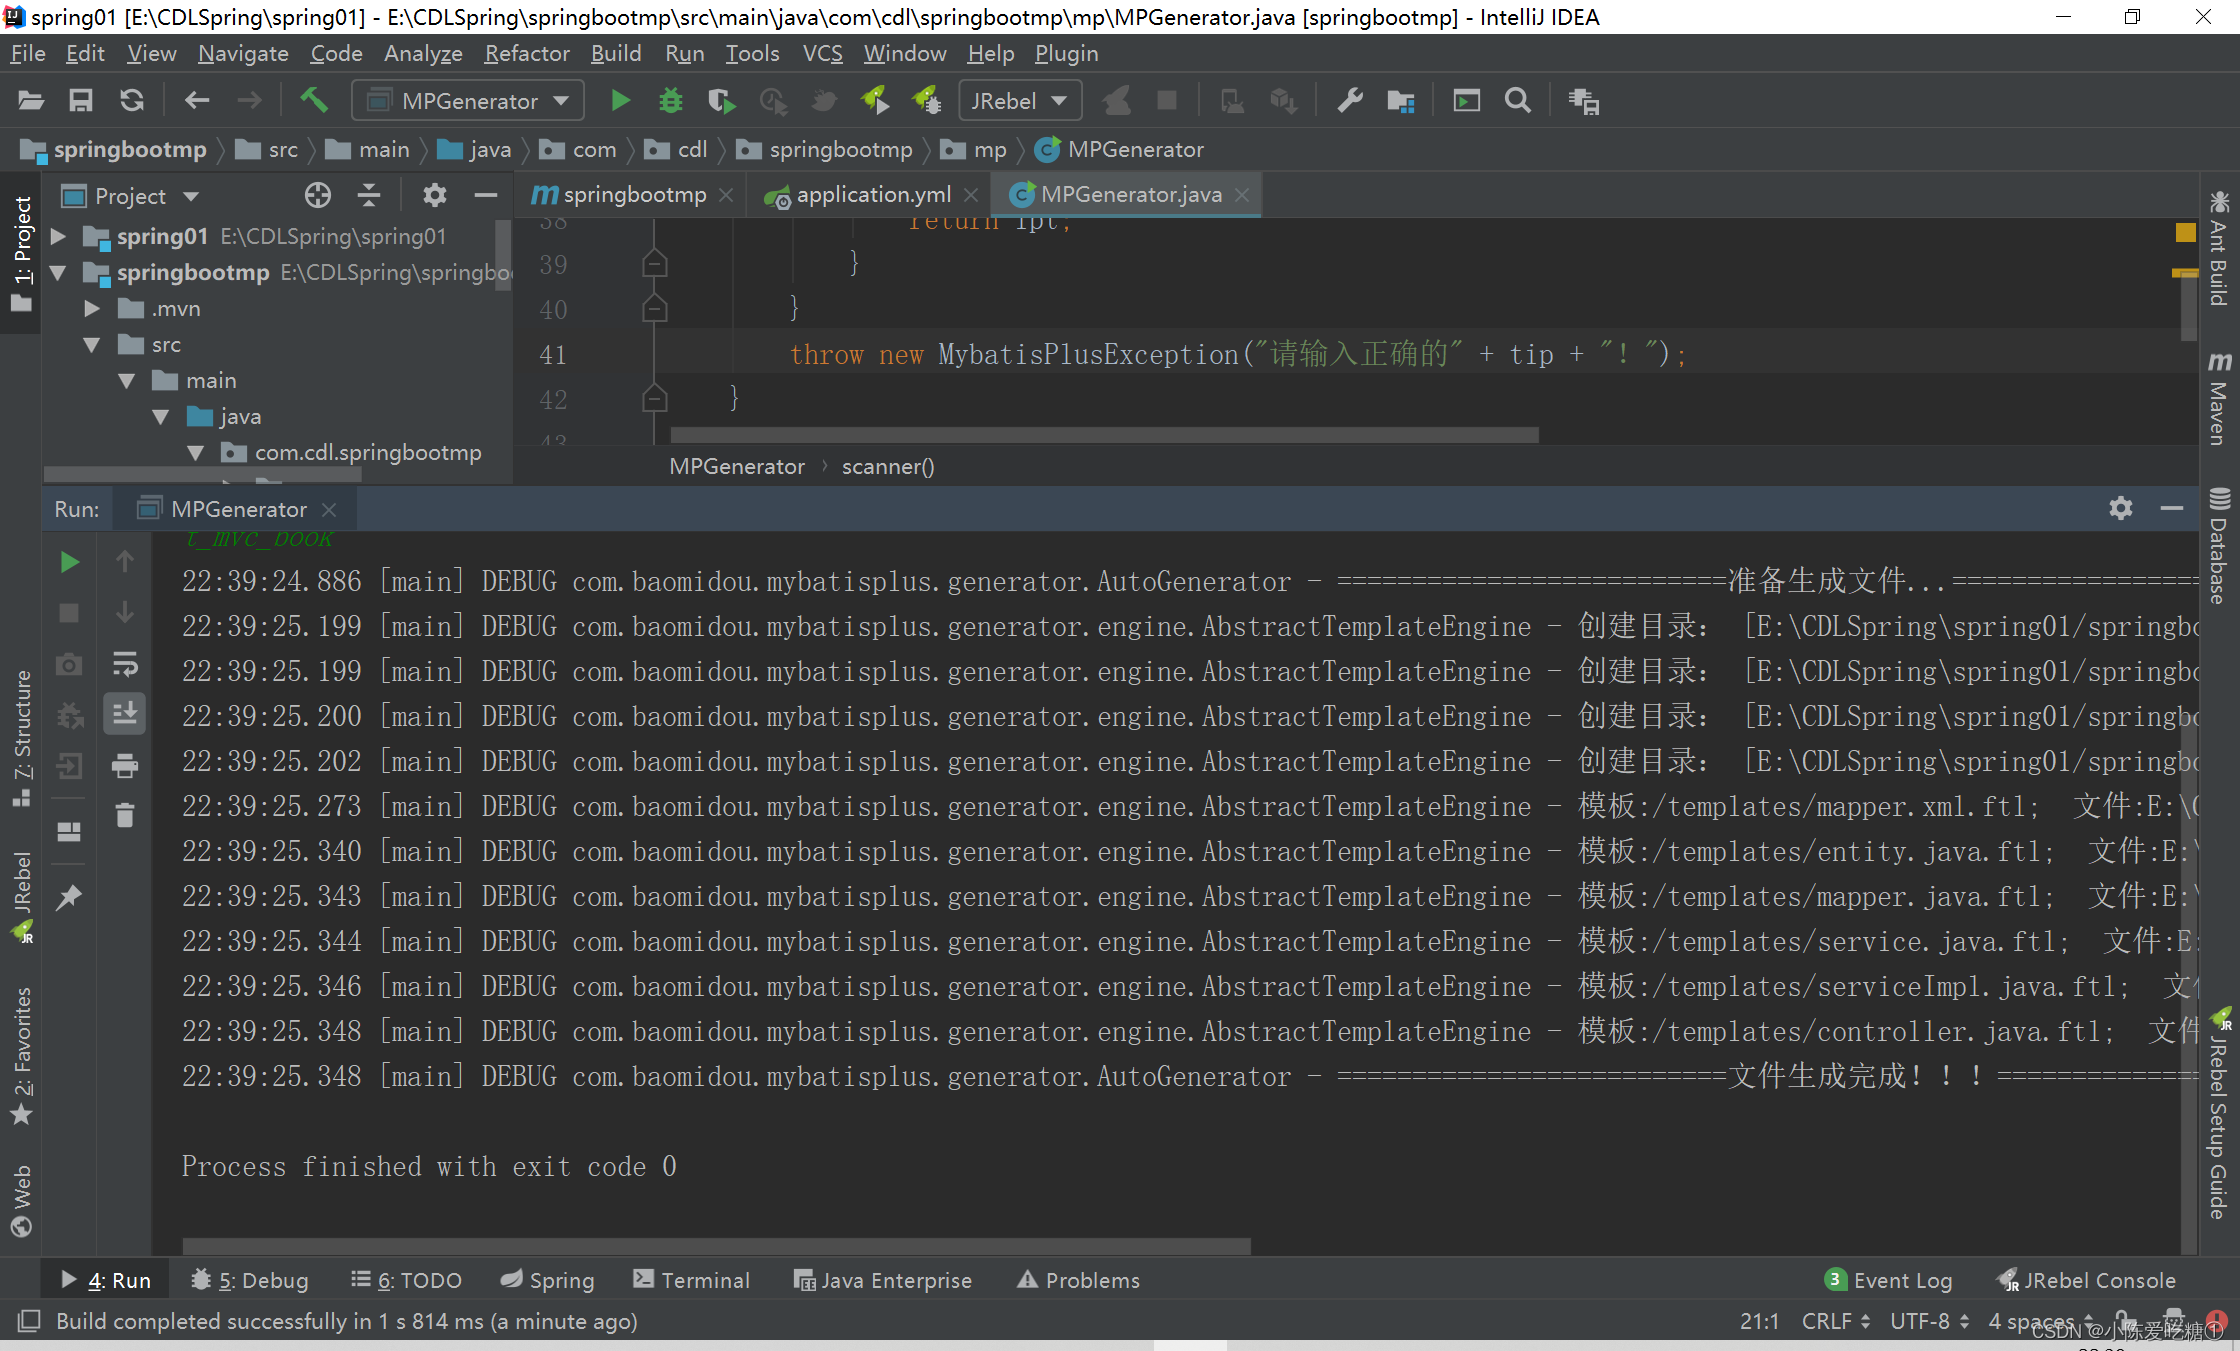This screenshot has height=1351, width=2240.
Task: Toggle Pin Tab in Run panel
Action: pos(69,897)
